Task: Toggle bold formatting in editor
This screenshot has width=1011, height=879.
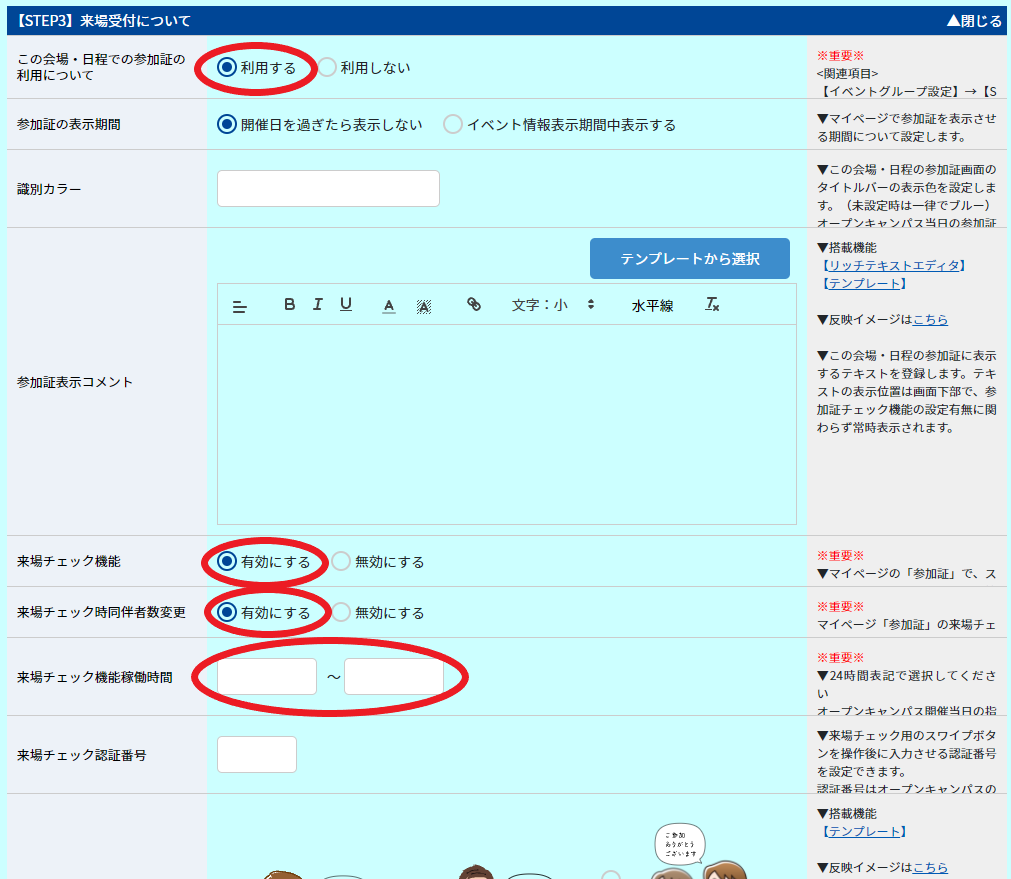Action: [x=290, y=304]
